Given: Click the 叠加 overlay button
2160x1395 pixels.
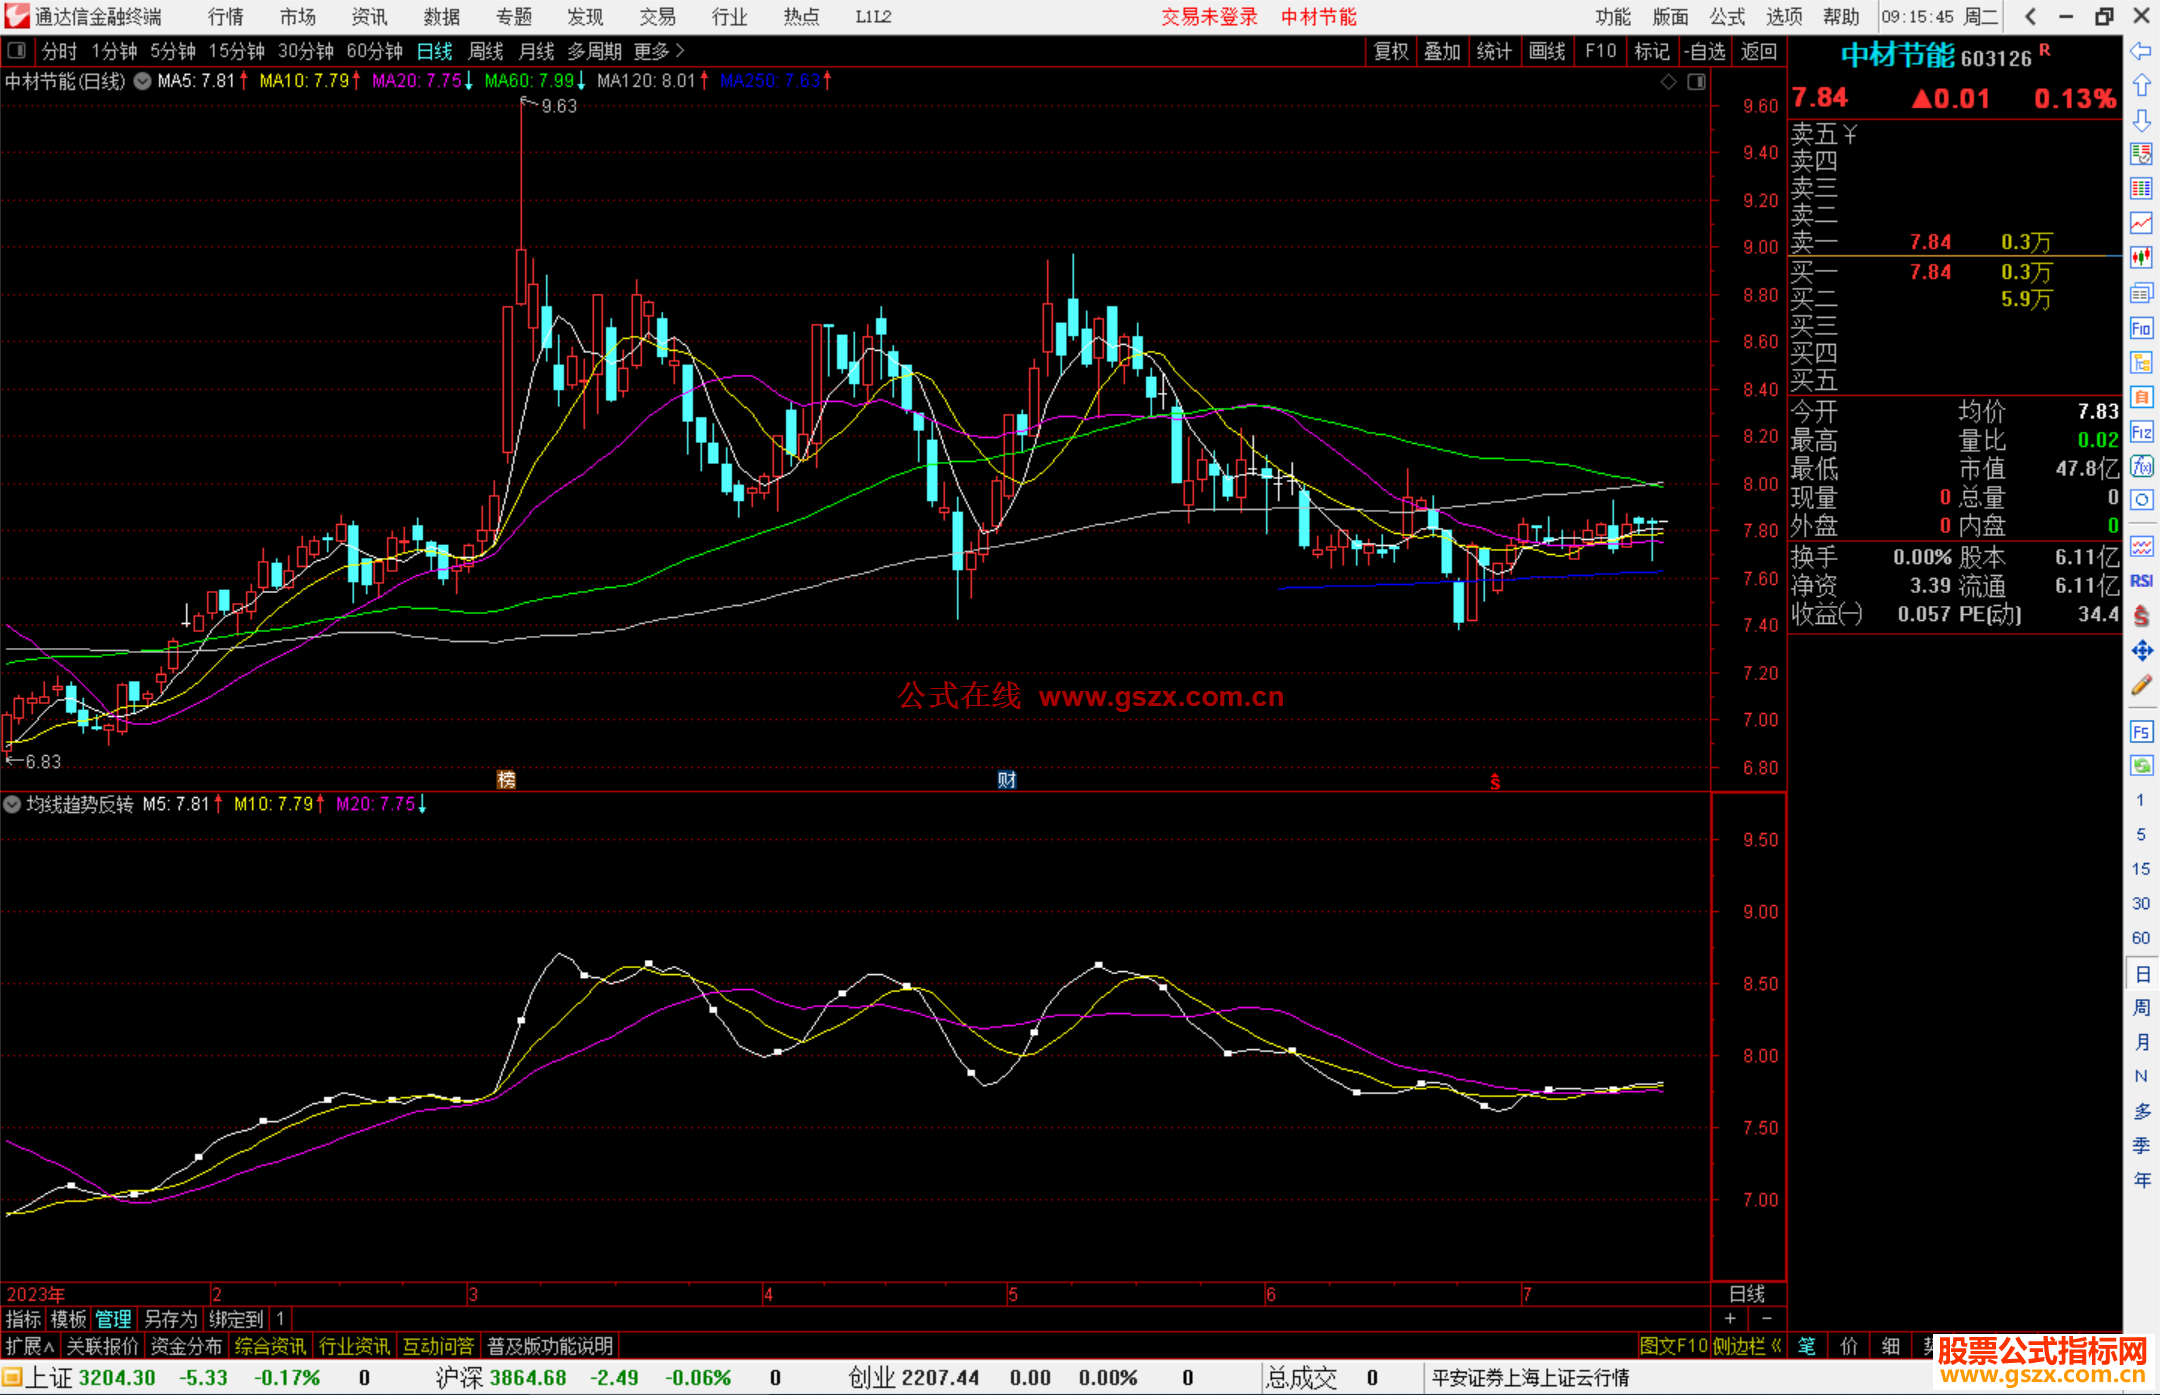Looking at the screenshot, I should tap(1442, 51).
